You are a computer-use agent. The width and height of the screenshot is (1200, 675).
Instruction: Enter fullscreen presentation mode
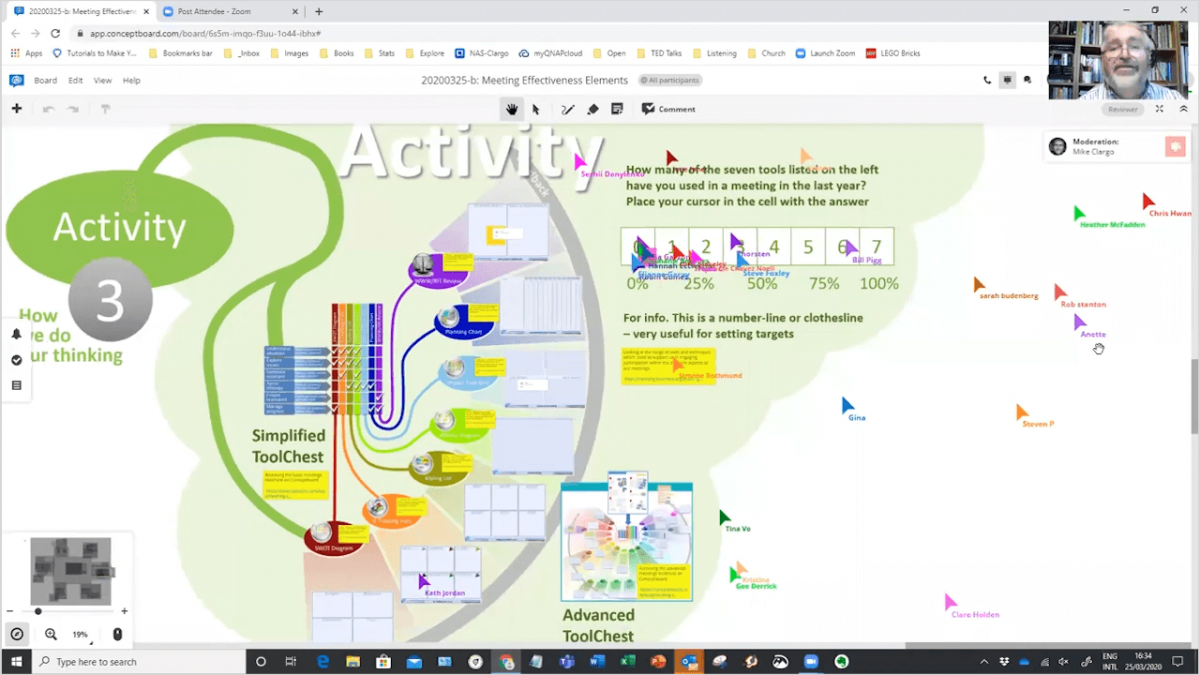pyautogui.click(x=1160, y=109)
